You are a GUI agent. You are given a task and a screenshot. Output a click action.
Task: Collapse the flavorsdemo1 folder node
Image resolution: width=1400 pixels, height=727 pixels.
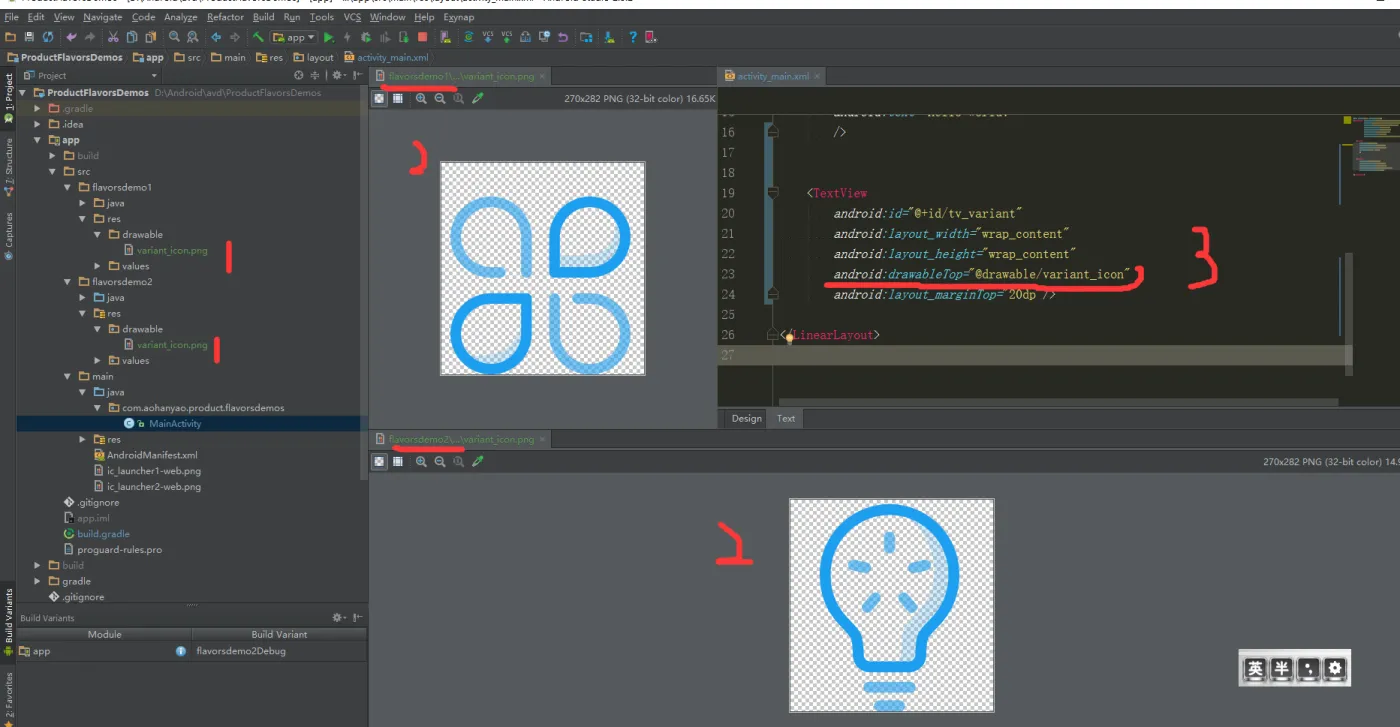[x=68, y=187]
